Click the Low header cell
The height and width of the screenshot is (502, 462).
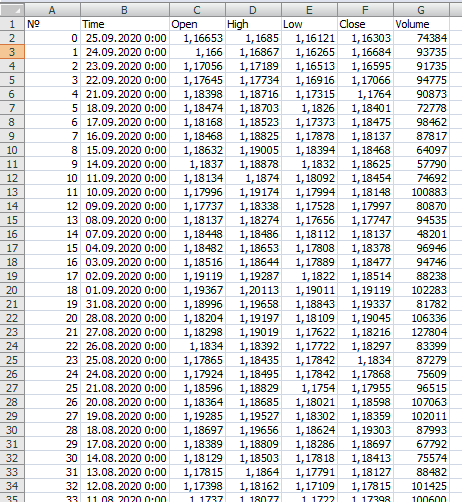pyautogui.click(x=309, y=24)
